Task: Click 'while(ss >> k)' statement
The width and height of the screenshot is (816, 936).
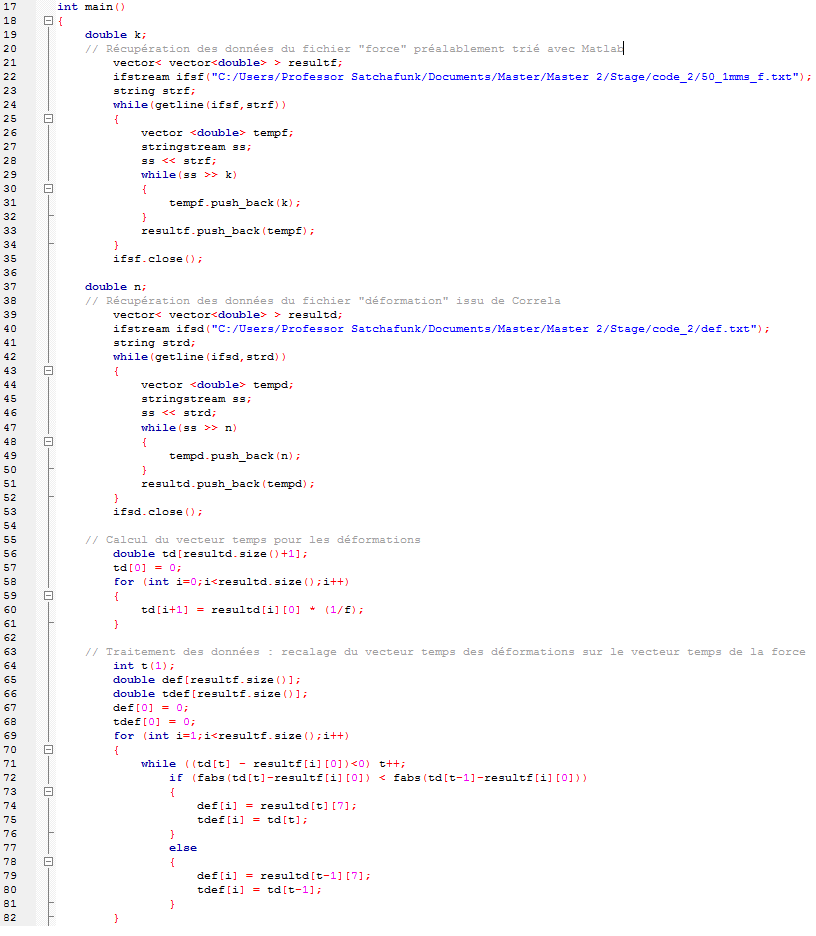Action: pyautogui.click(x=189, y=175)
